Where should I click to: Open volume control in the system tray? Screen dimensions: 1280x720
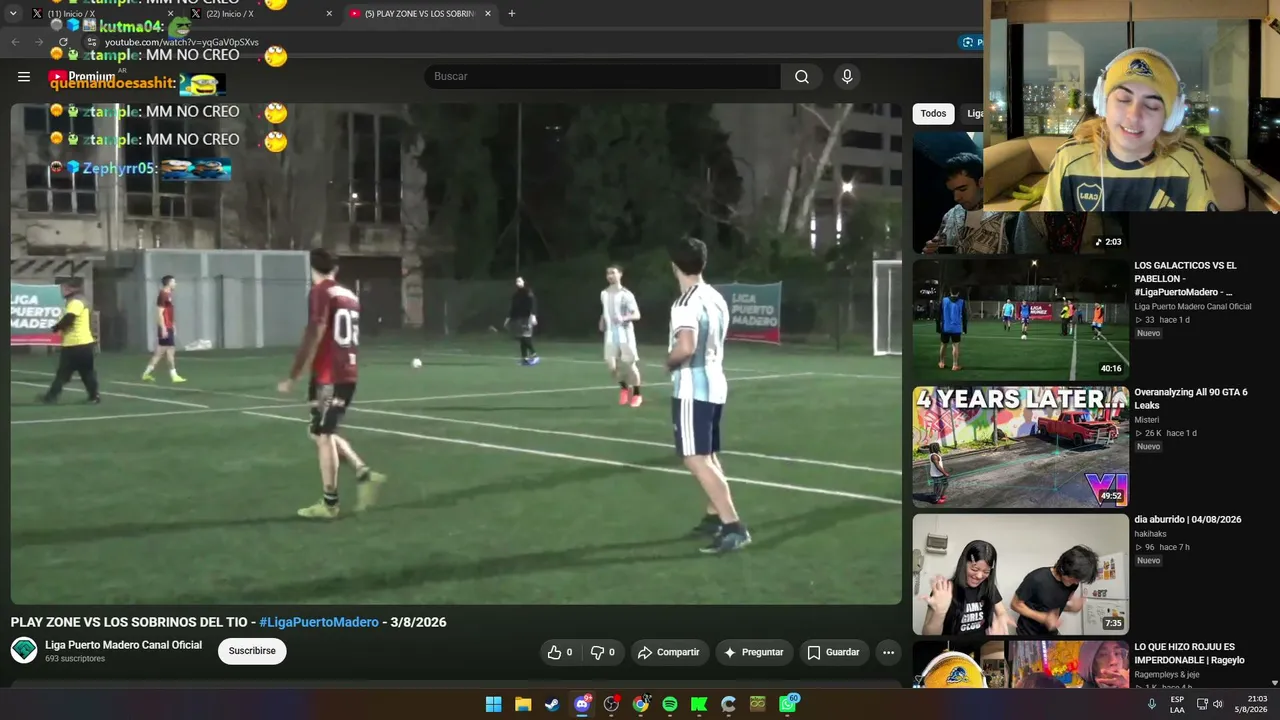click(1218, 704)
